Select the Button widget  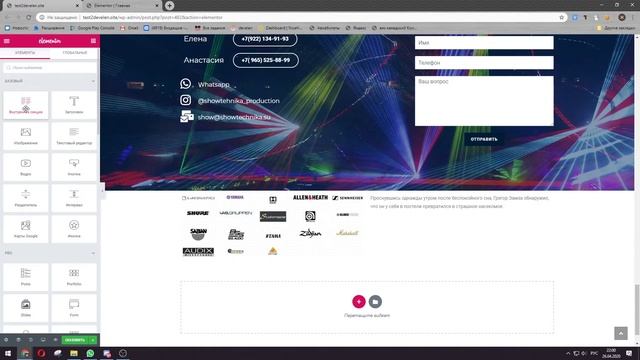[x=74, y=167]
